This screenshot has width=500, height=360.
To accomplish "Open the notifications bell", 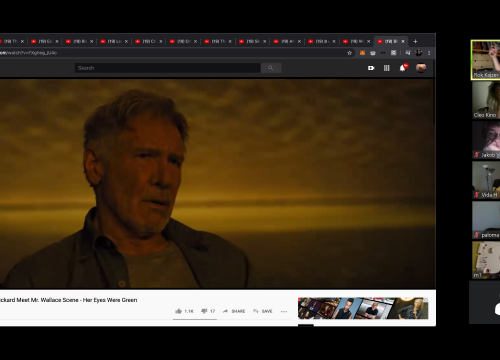I will (403, 68).
